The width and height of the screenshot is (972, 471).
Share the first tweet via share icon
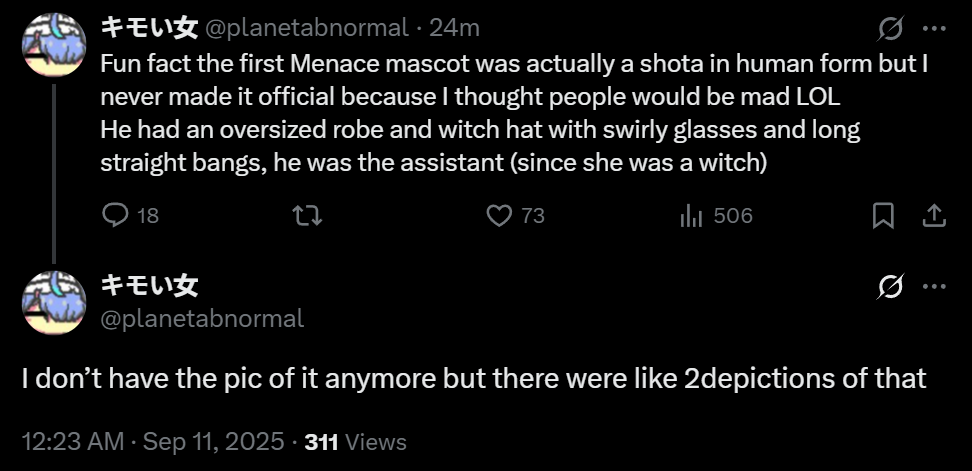pyautogui.click(x=934, y=216)
